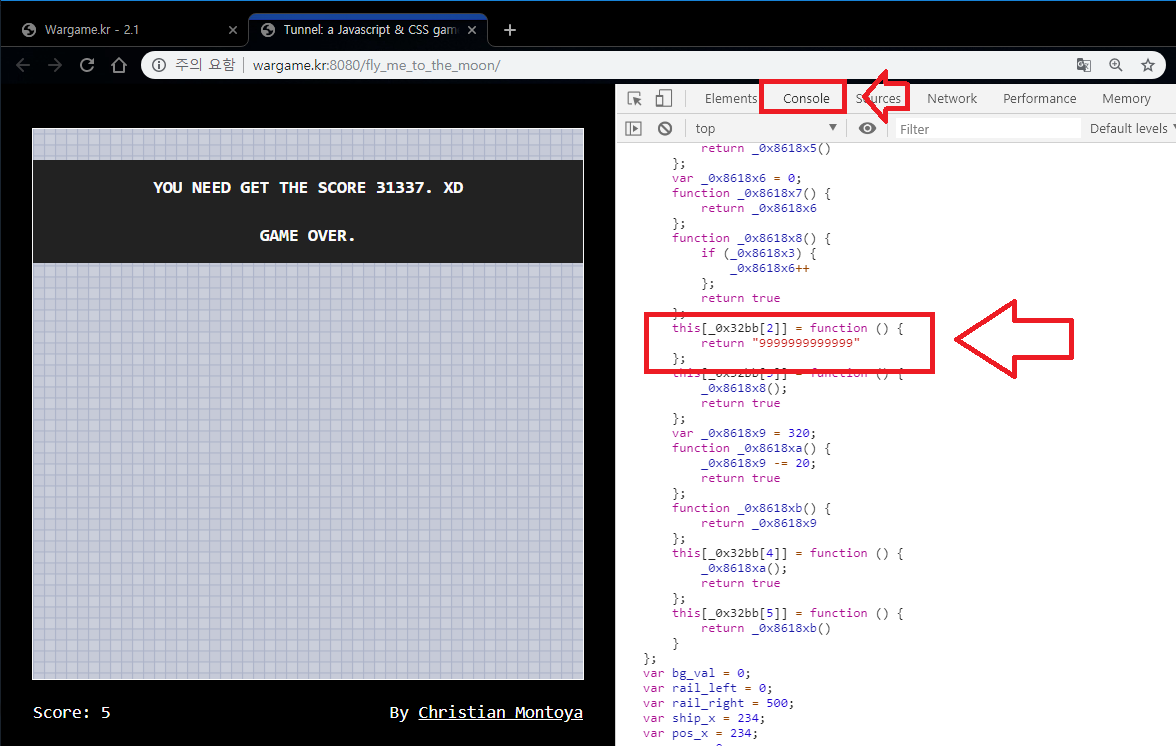Click the var _0x8618x6 = 0; line
This screenshot has height=746, width=1176.
pyautogui.click(x=736, y=178)
